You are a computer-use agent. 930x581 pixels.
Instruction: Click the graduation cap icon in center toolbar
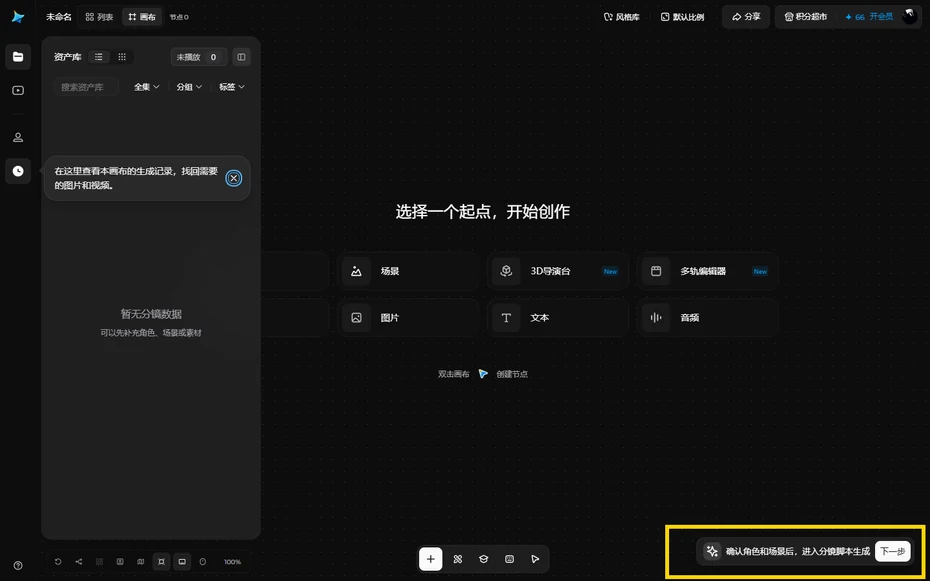pyautogui.click(x=483, y=559)
